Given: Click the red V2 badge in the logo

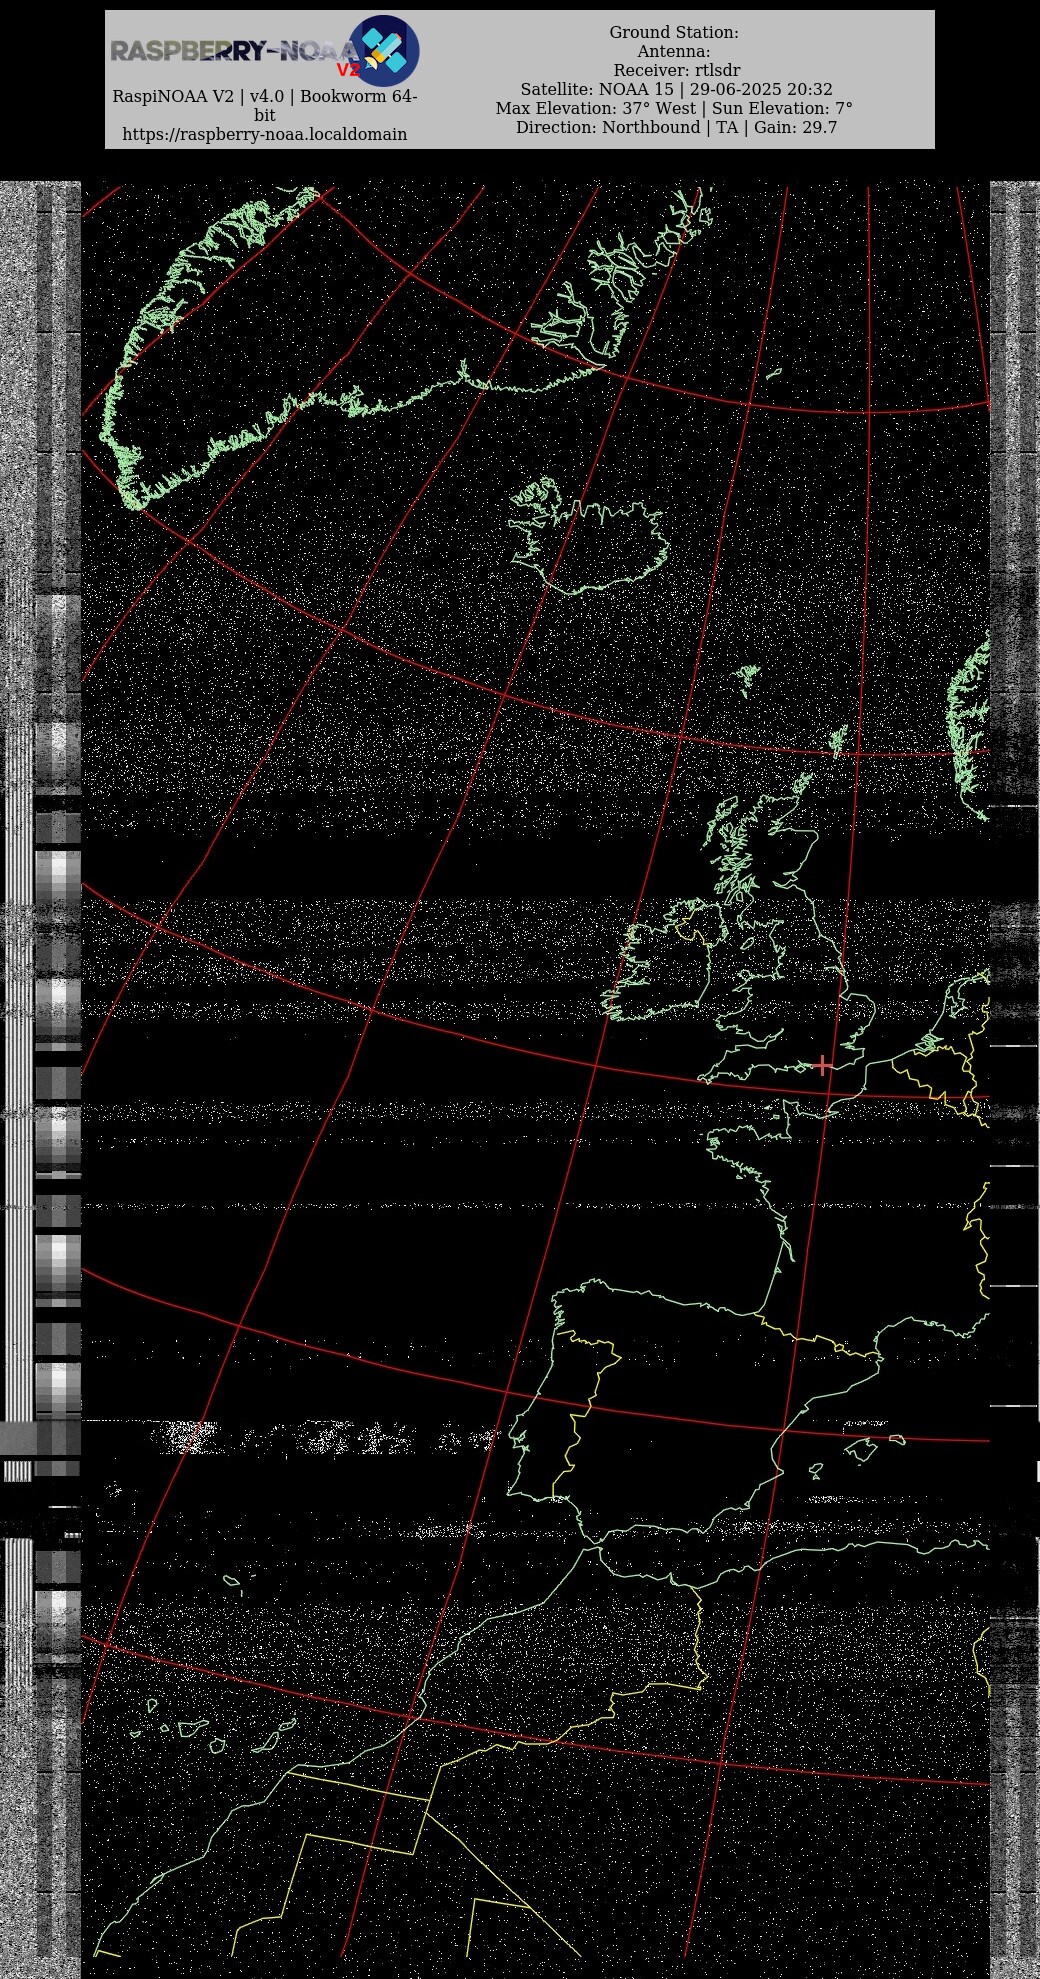Looking at the screenshot, I should (x=348, y=70).
